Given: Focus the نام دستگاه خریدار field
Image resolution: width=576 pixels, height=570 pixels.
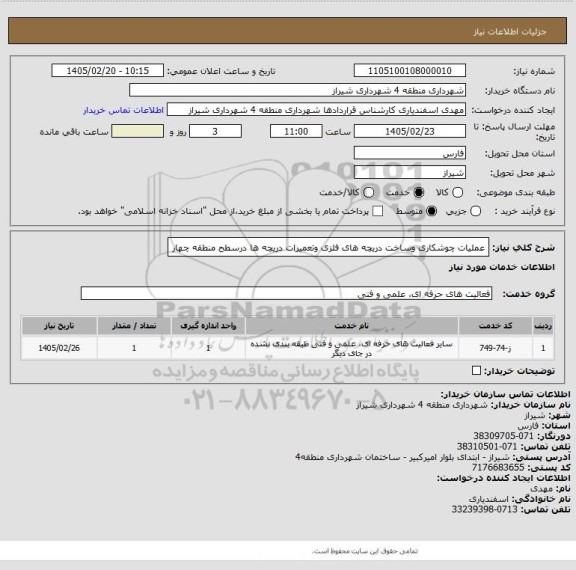Looking at the screenshot, I should pos(298,90).
